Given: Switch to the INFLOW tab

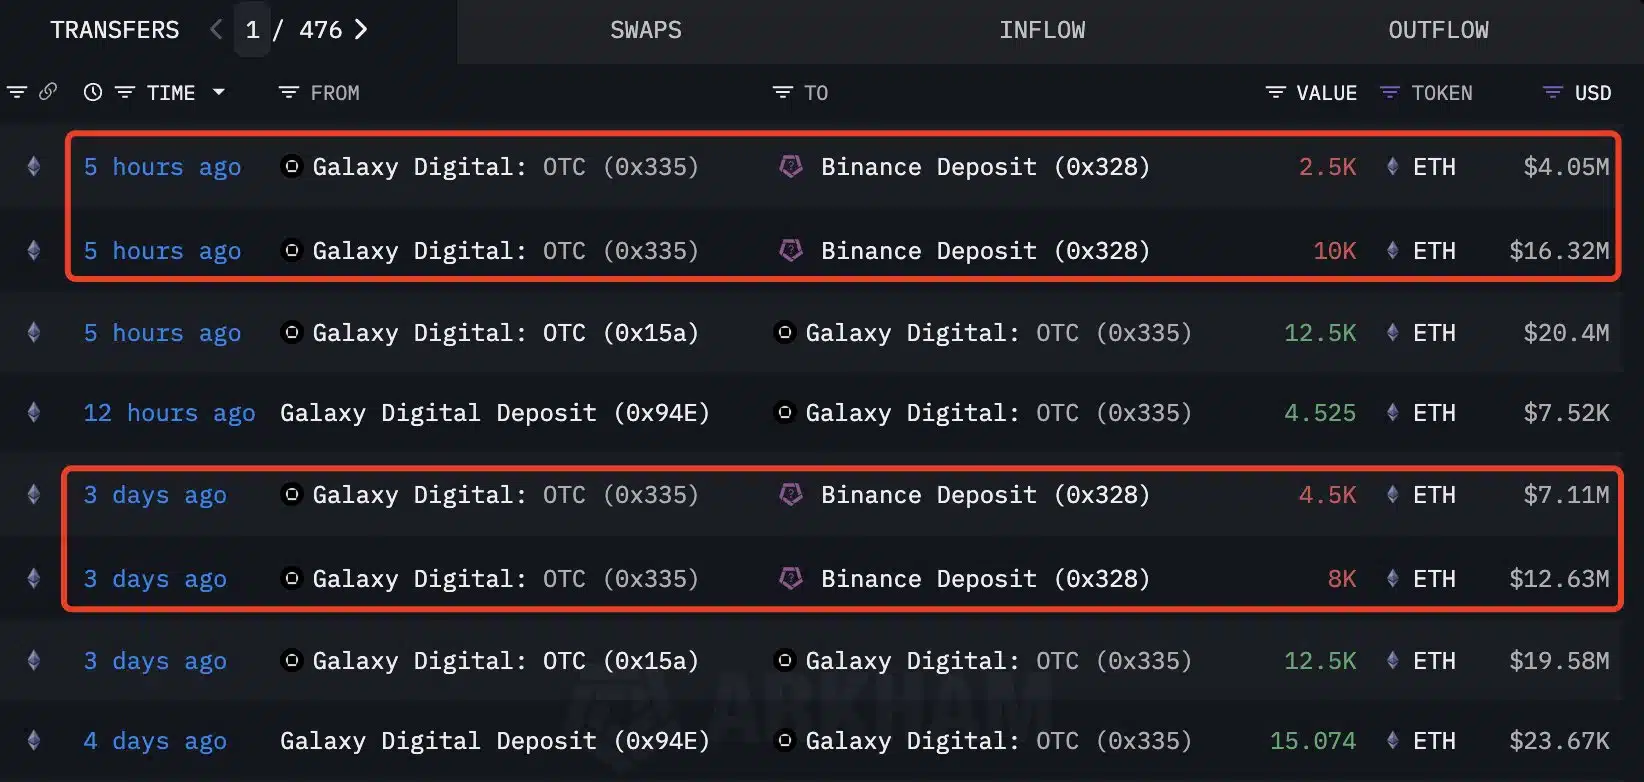Looking at the screenshot, I should pos(1042,30).
